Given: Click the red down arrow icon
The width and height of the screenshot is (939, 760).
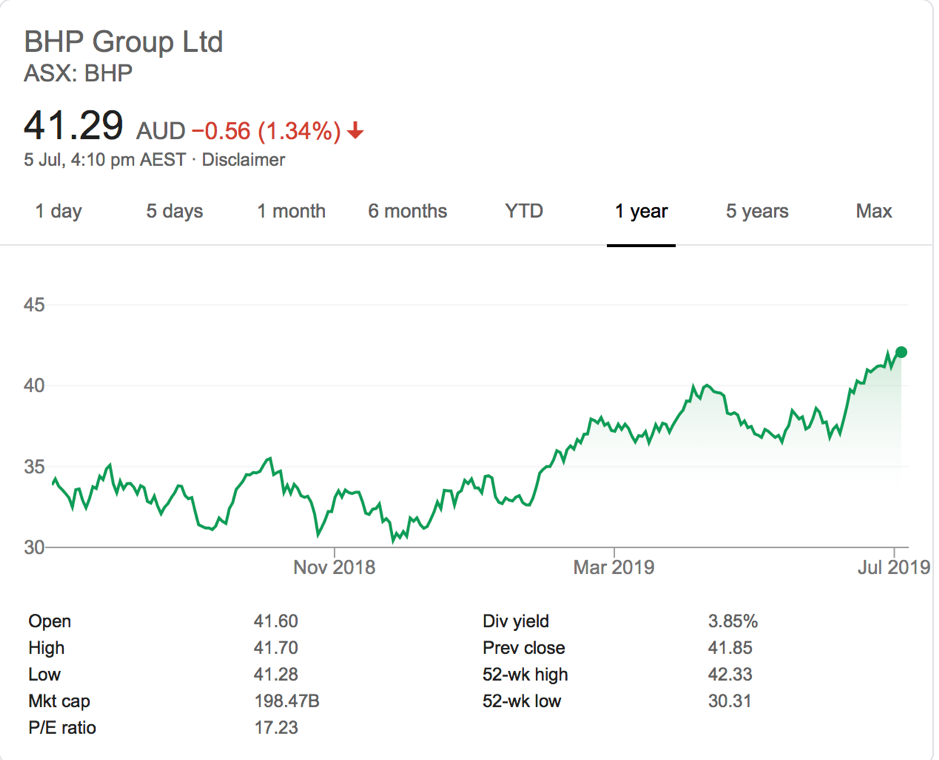Looking at the screenshot, I should tap(356, 131).
